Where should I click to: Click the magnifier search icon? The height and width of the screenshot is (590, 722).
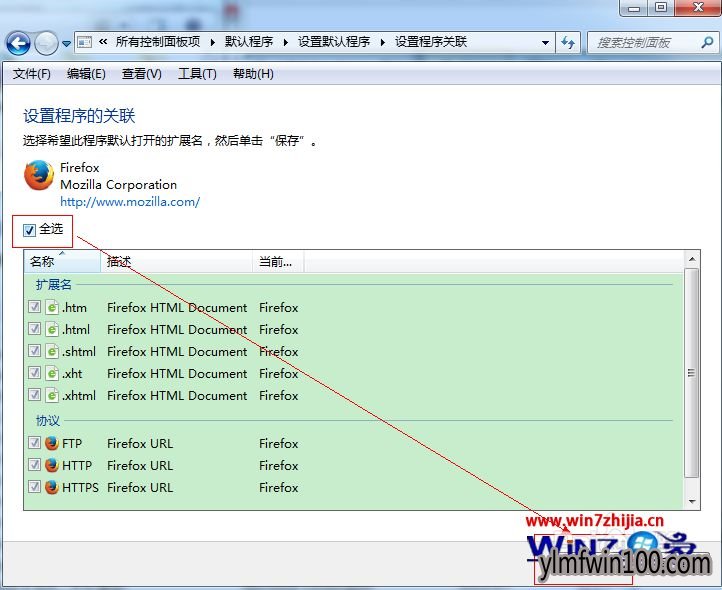[707, 43]
